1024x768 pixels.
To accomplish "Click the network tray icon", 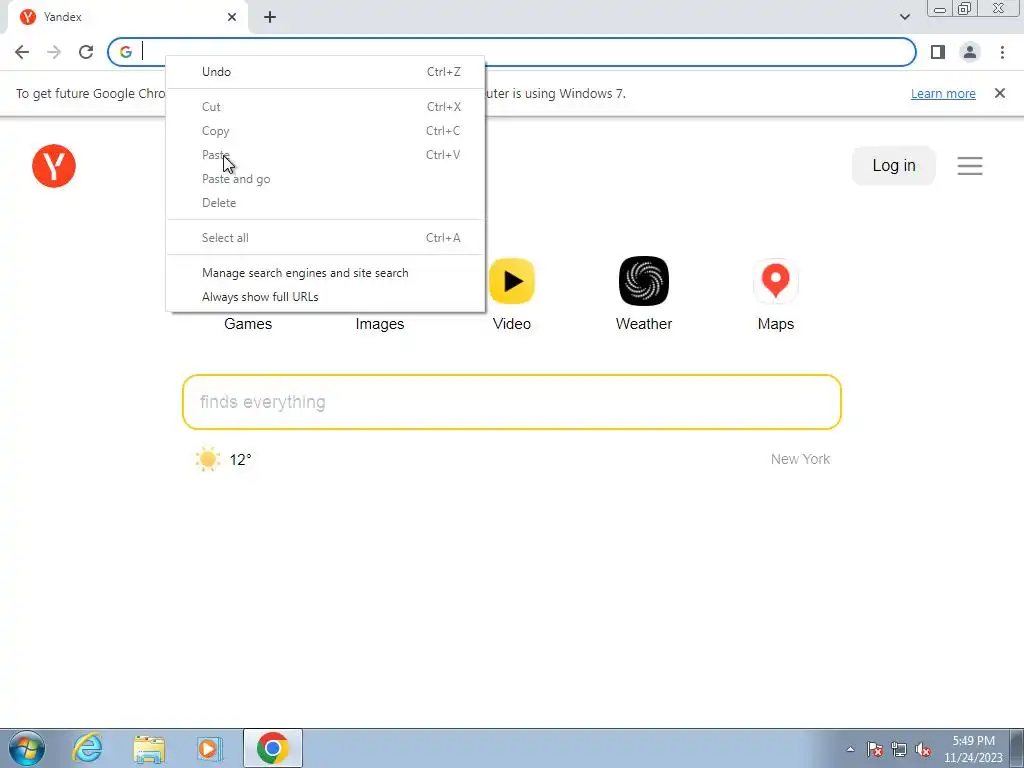I will pos(899,750).
